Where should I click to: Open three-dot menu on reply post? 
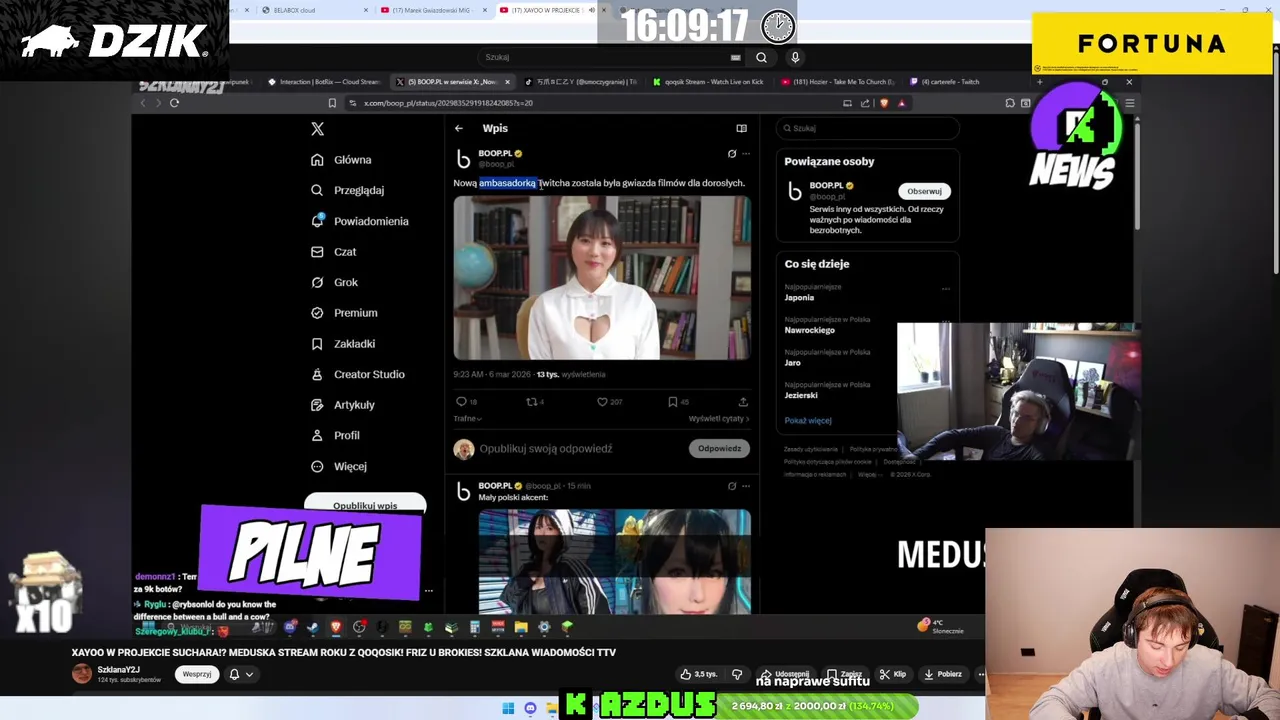(746, 486)
